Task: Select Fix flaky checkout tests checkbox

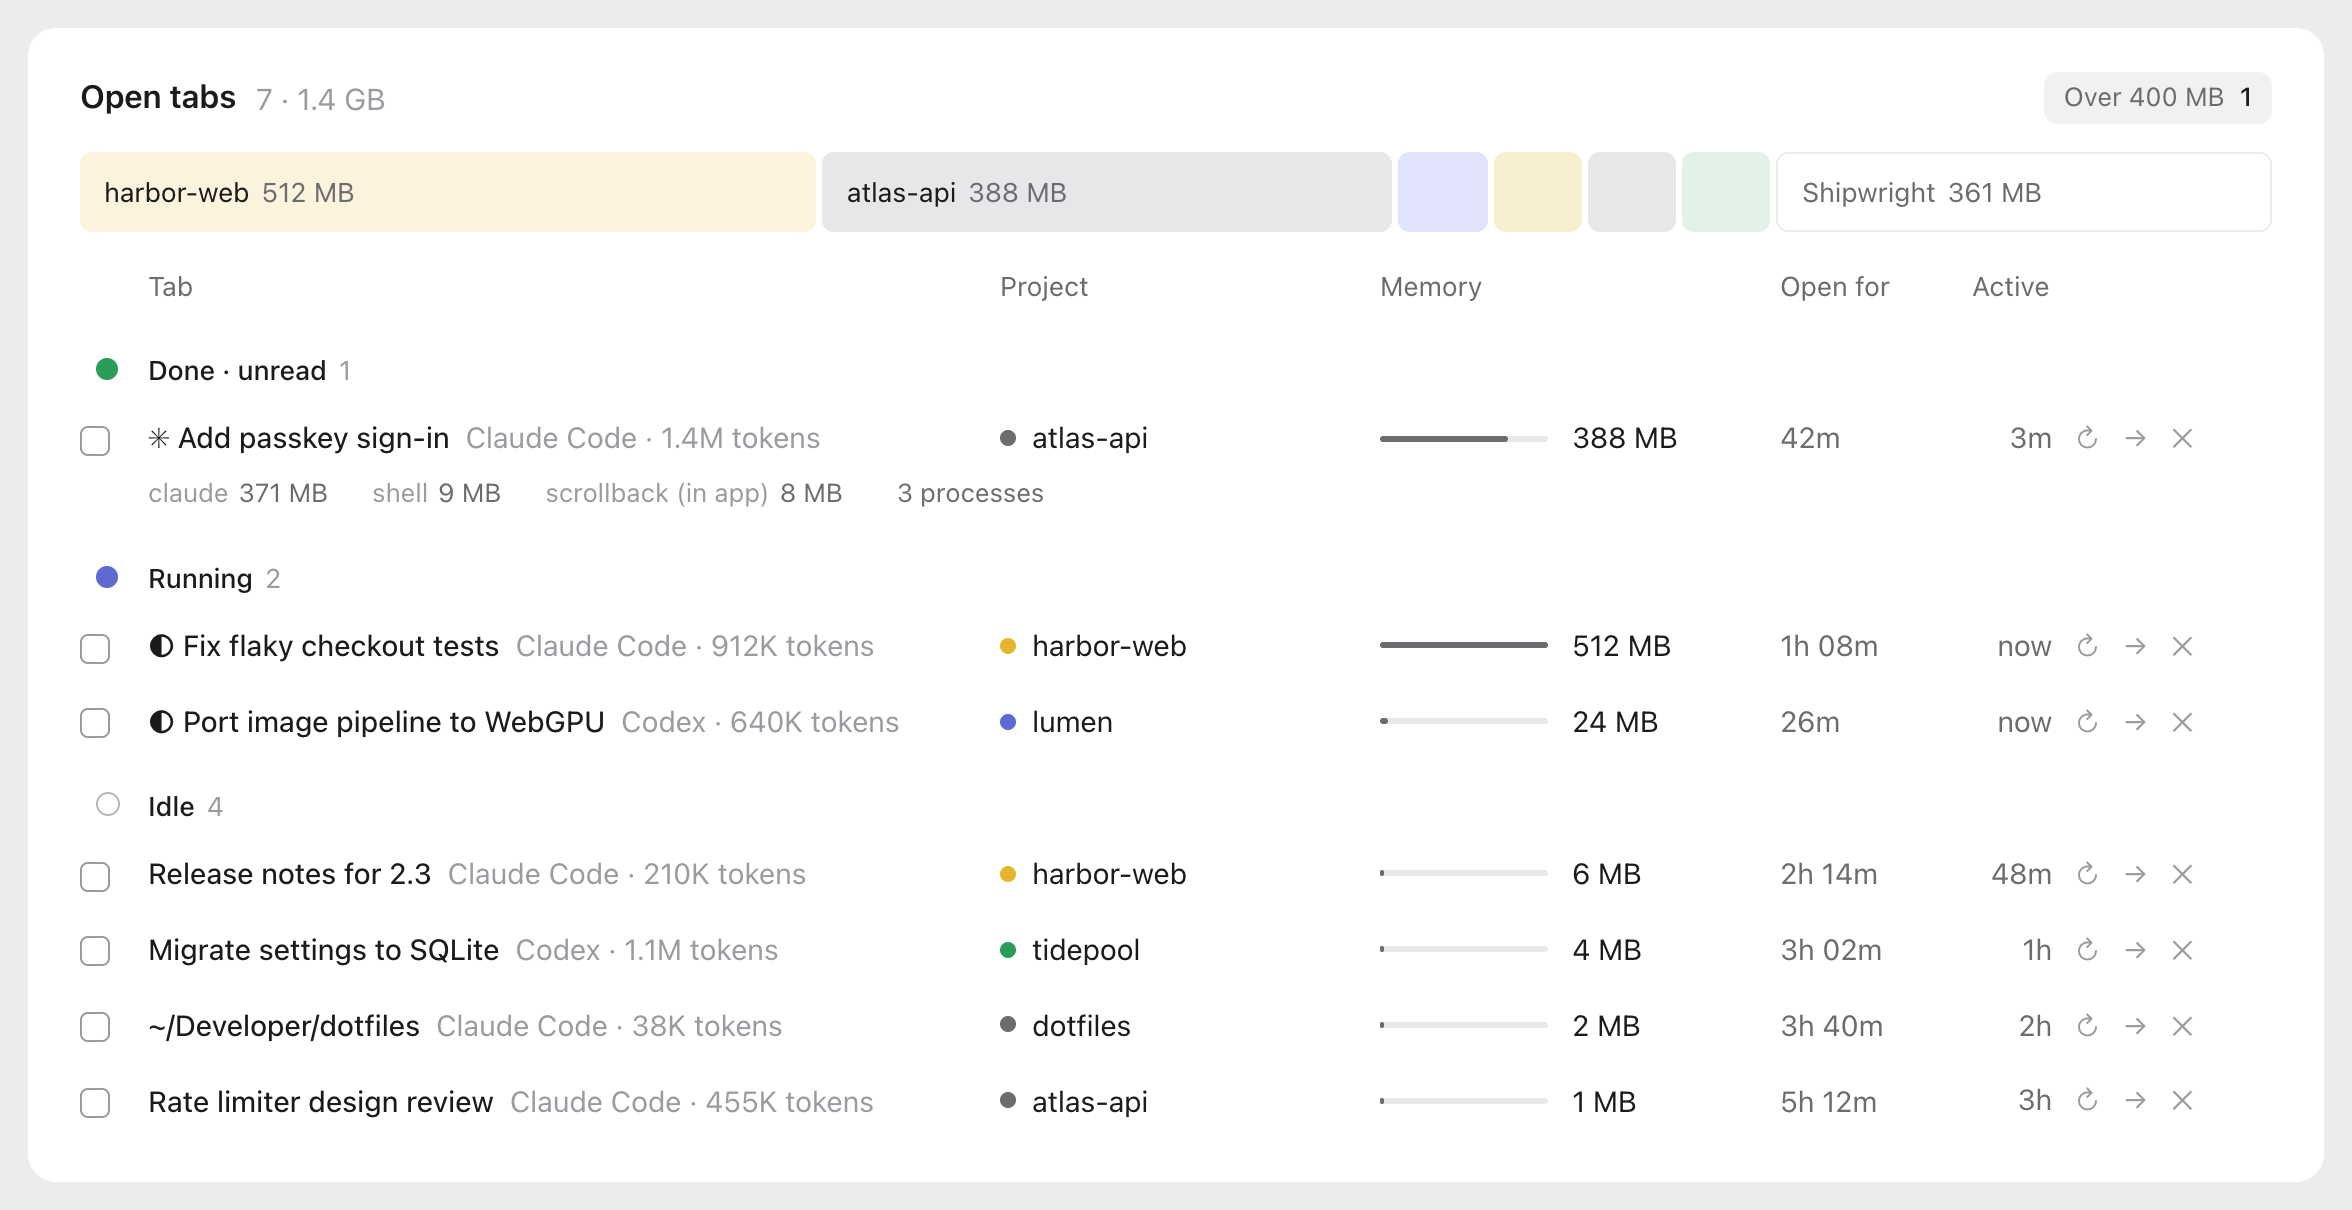Action: [95, 649]
